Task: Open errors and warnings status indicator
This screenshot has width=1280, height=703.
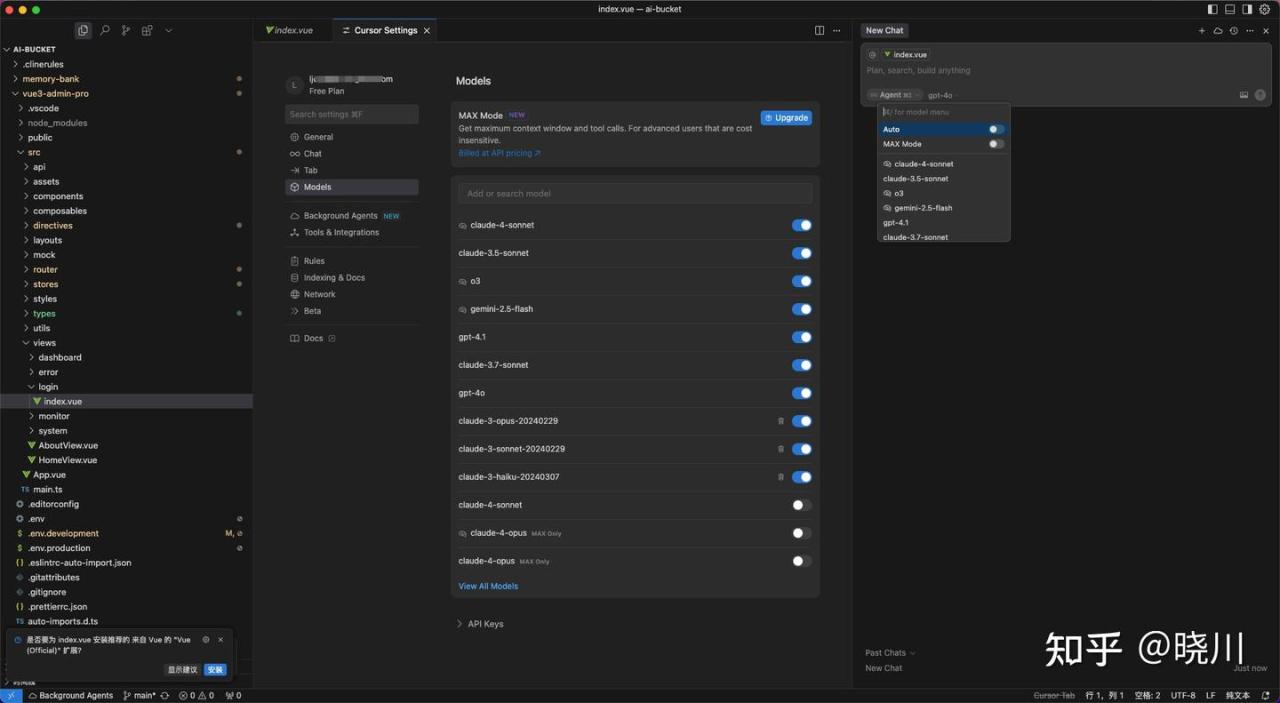Action: 196,695
